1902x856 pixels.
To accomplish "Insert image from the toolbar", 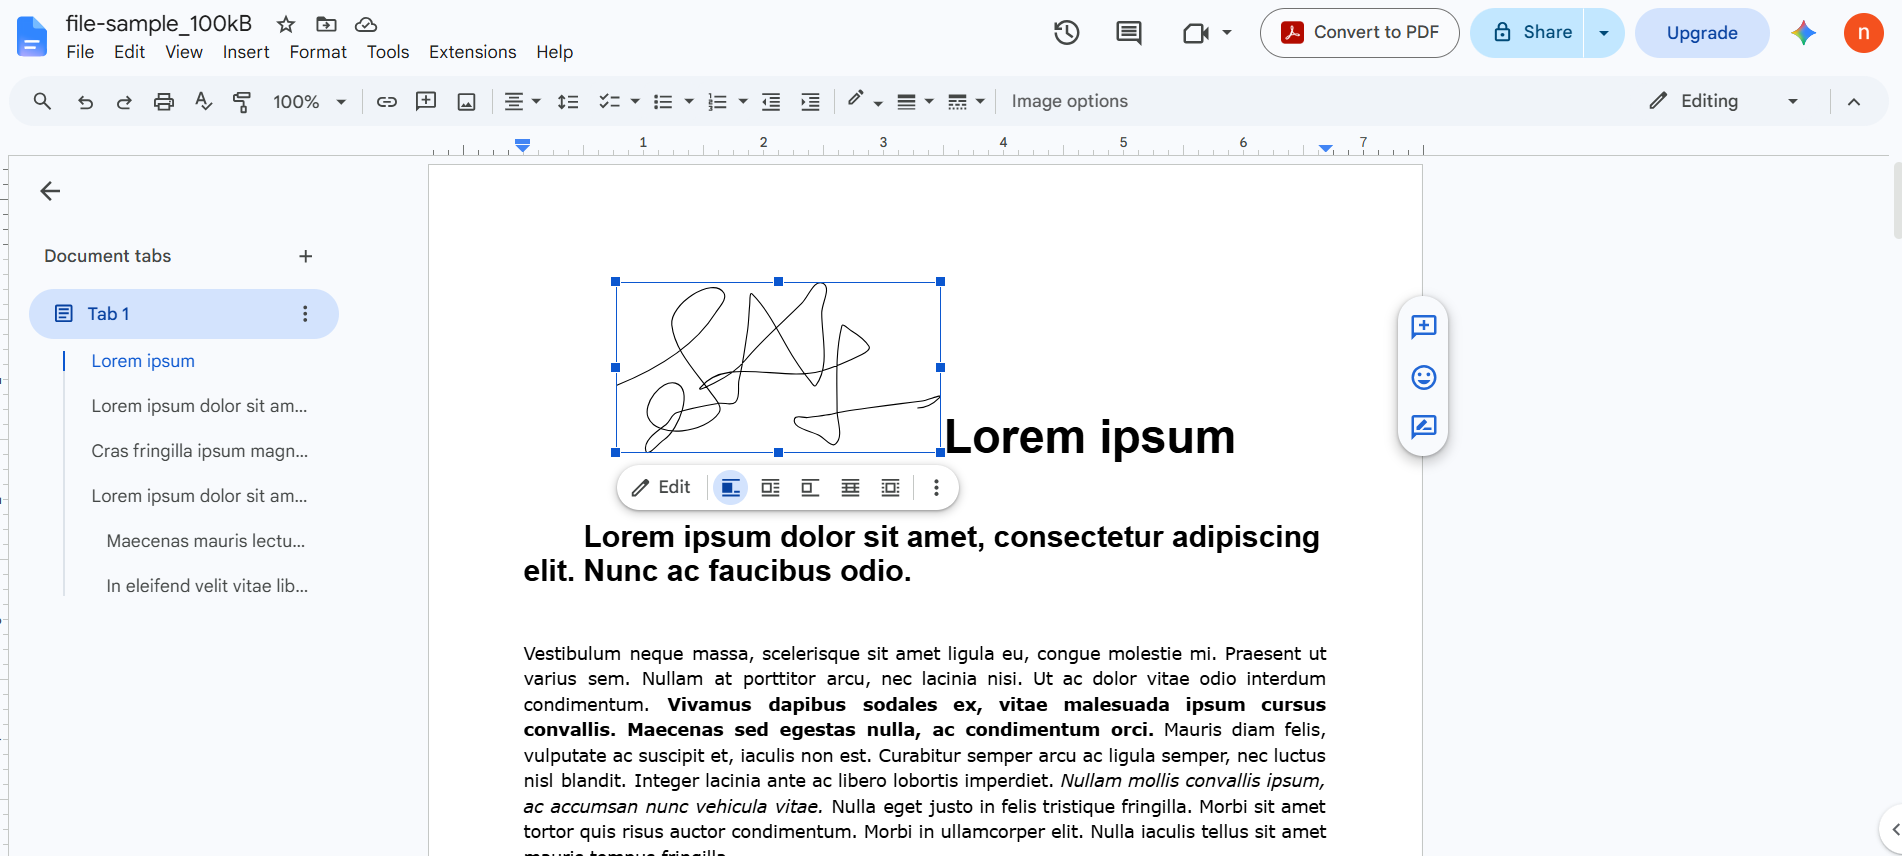I will click(466, 101).
